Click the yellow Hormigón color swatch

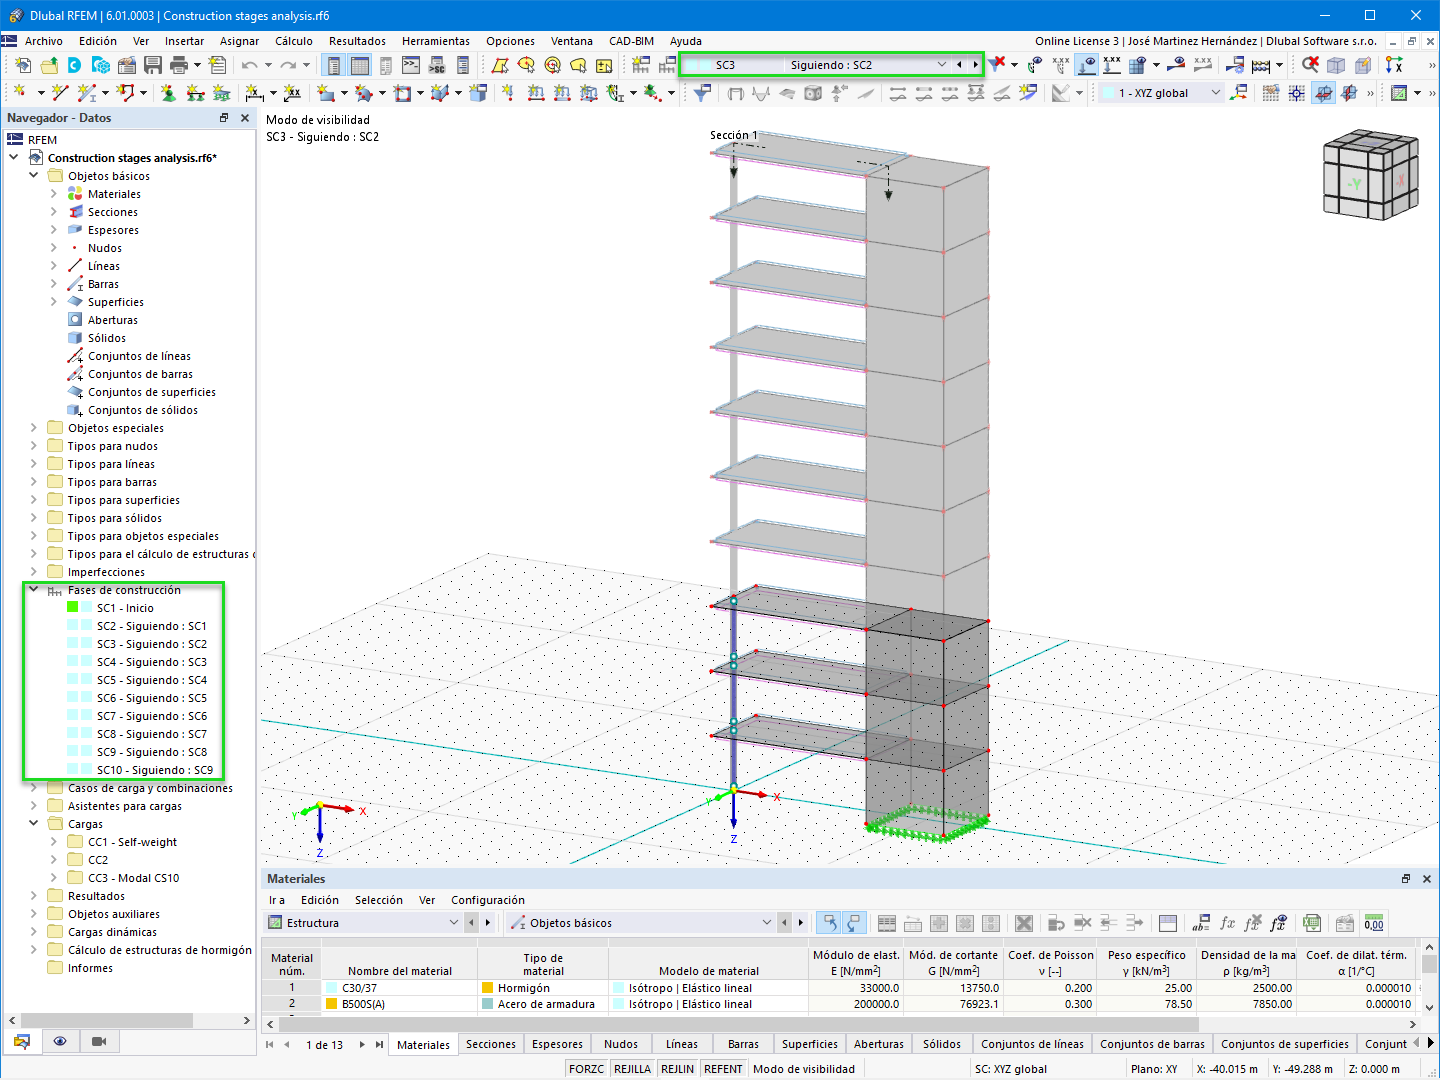point(488,988)
